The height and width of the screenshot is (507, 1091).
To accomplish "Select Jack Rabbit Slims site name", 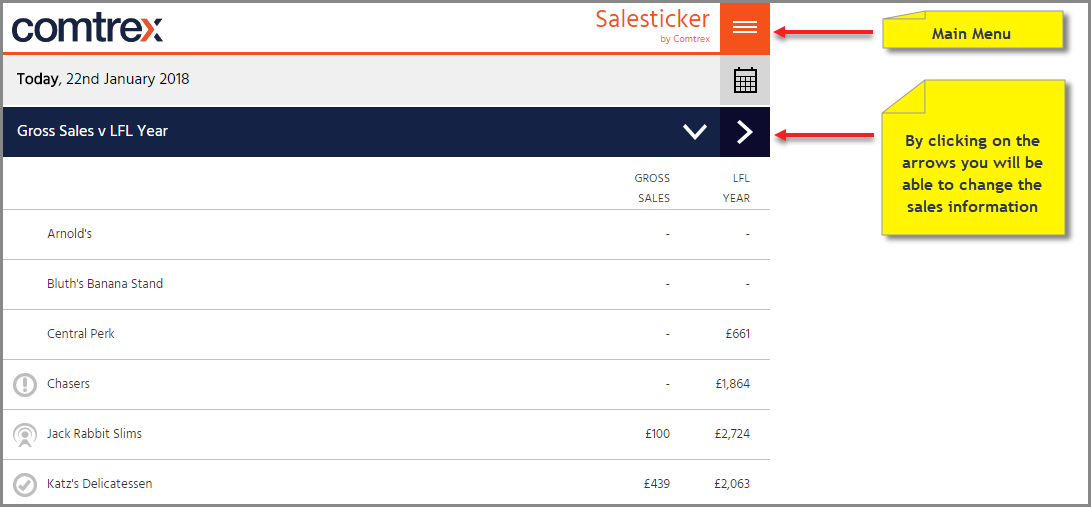I will coord(95,434).
